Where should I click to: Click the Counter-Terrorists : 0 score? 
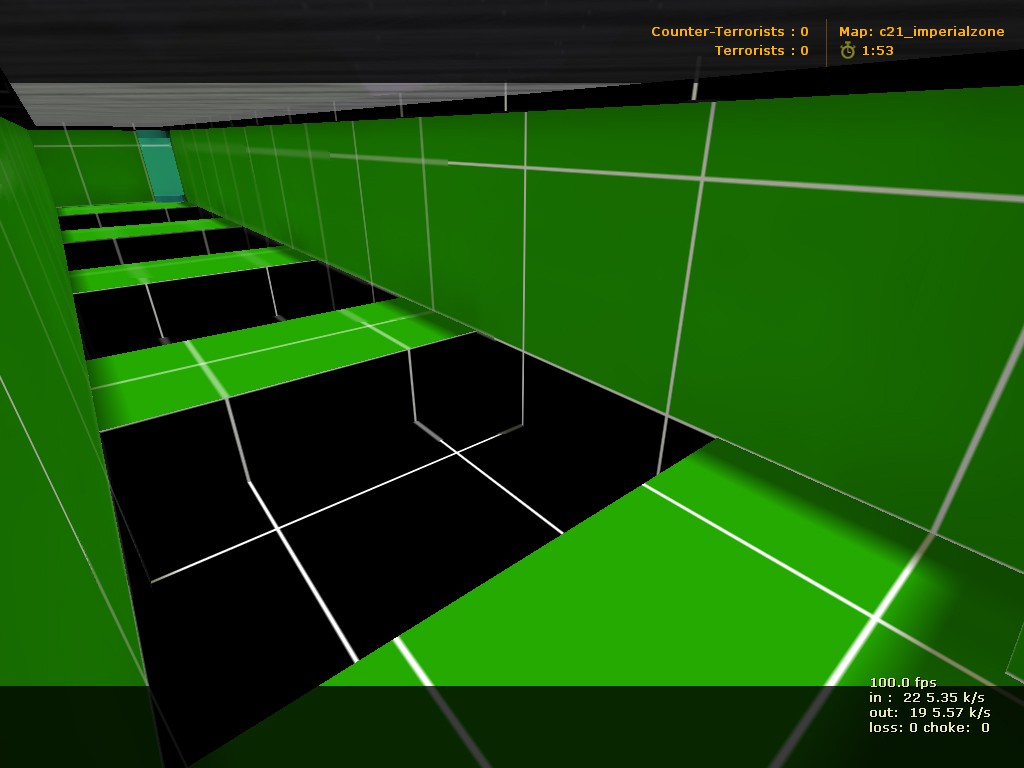pyautogui.click(x=729, y=31)
